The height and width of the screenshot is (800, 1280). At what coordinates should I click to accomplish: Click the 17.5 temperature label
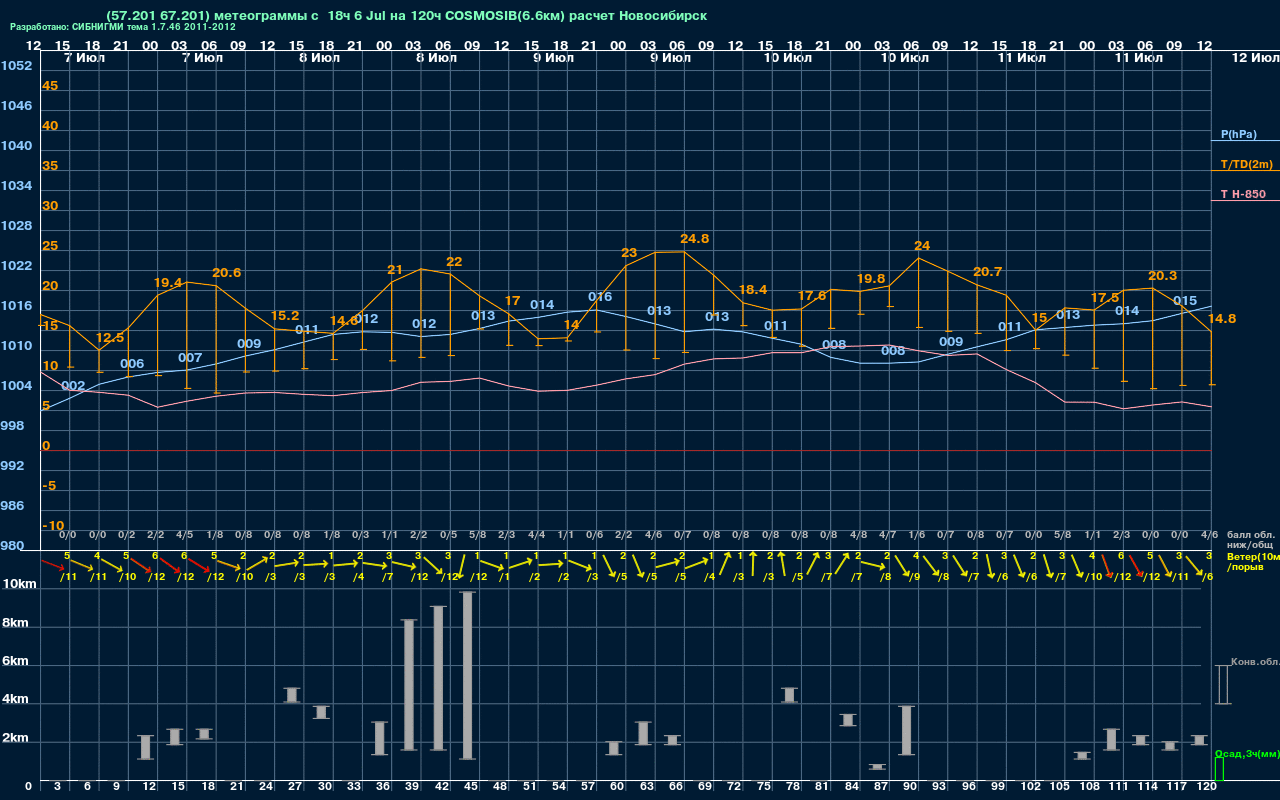tap(1104, 298)
